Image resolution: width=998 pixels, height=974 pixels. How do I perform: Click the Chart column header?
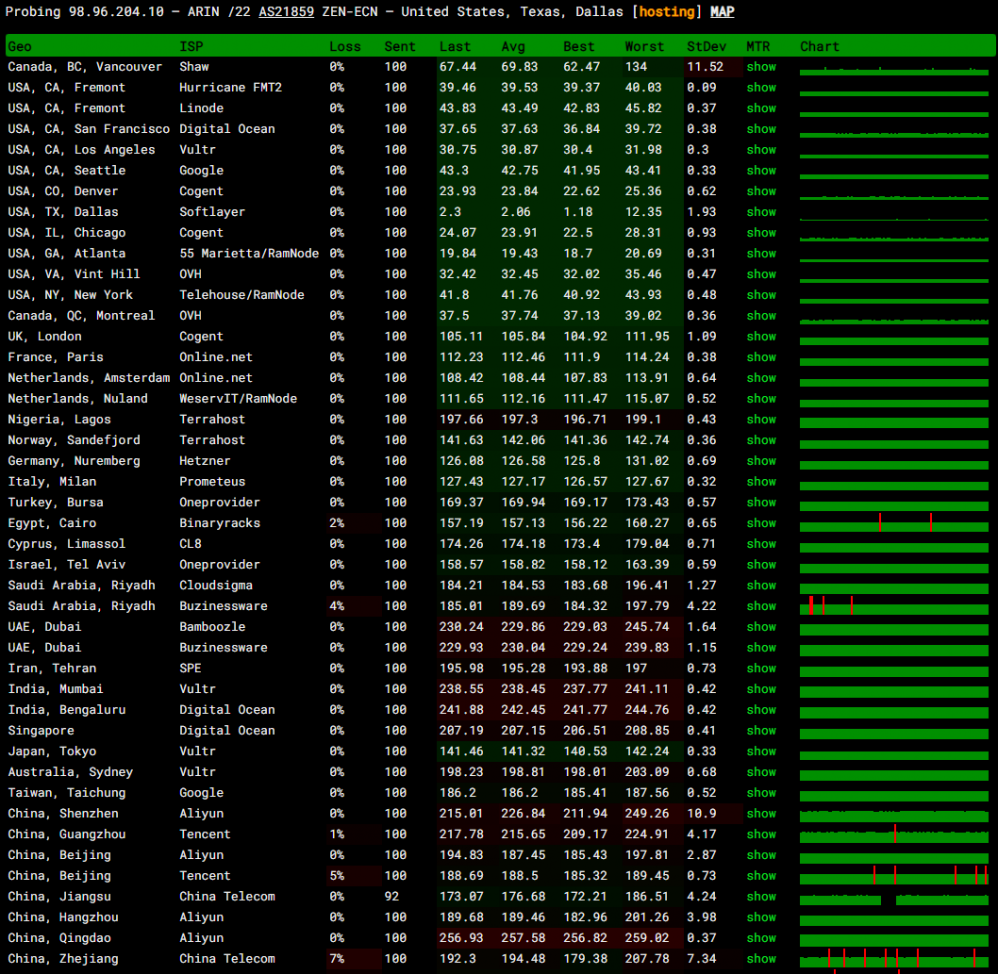click(x=820, y=46)
